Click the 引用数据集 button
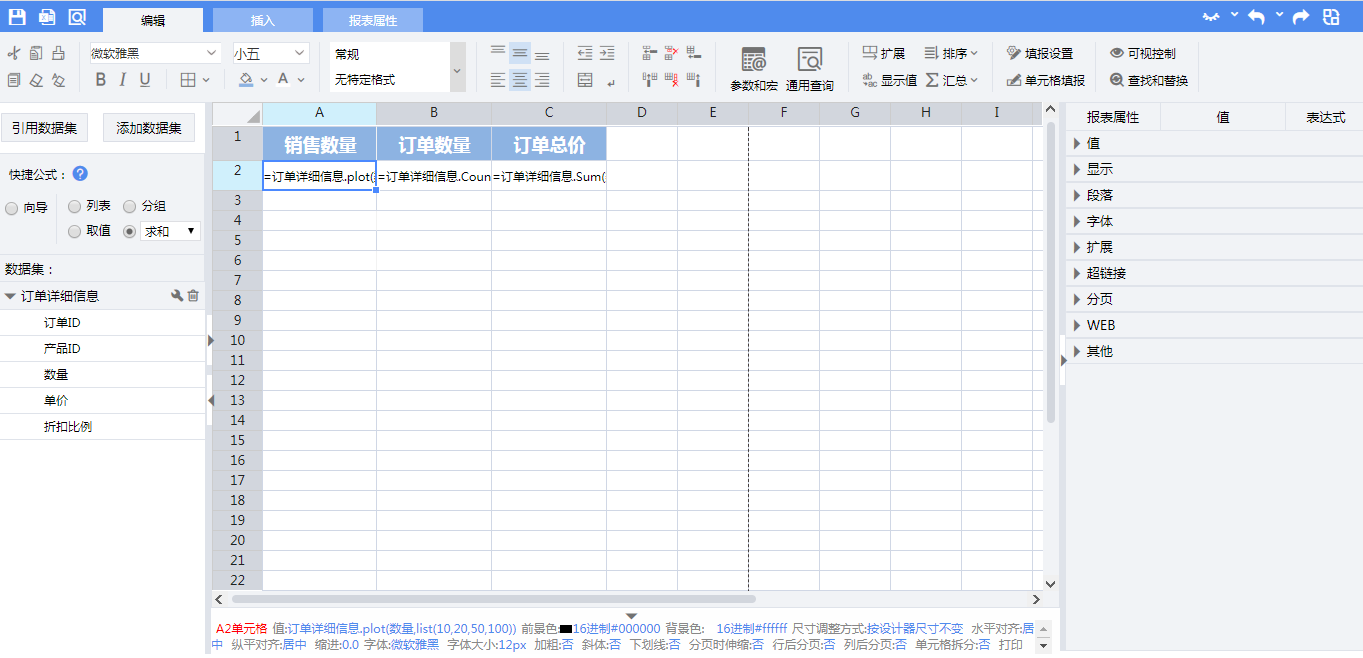1363x658 pixels. click(44, 128)
